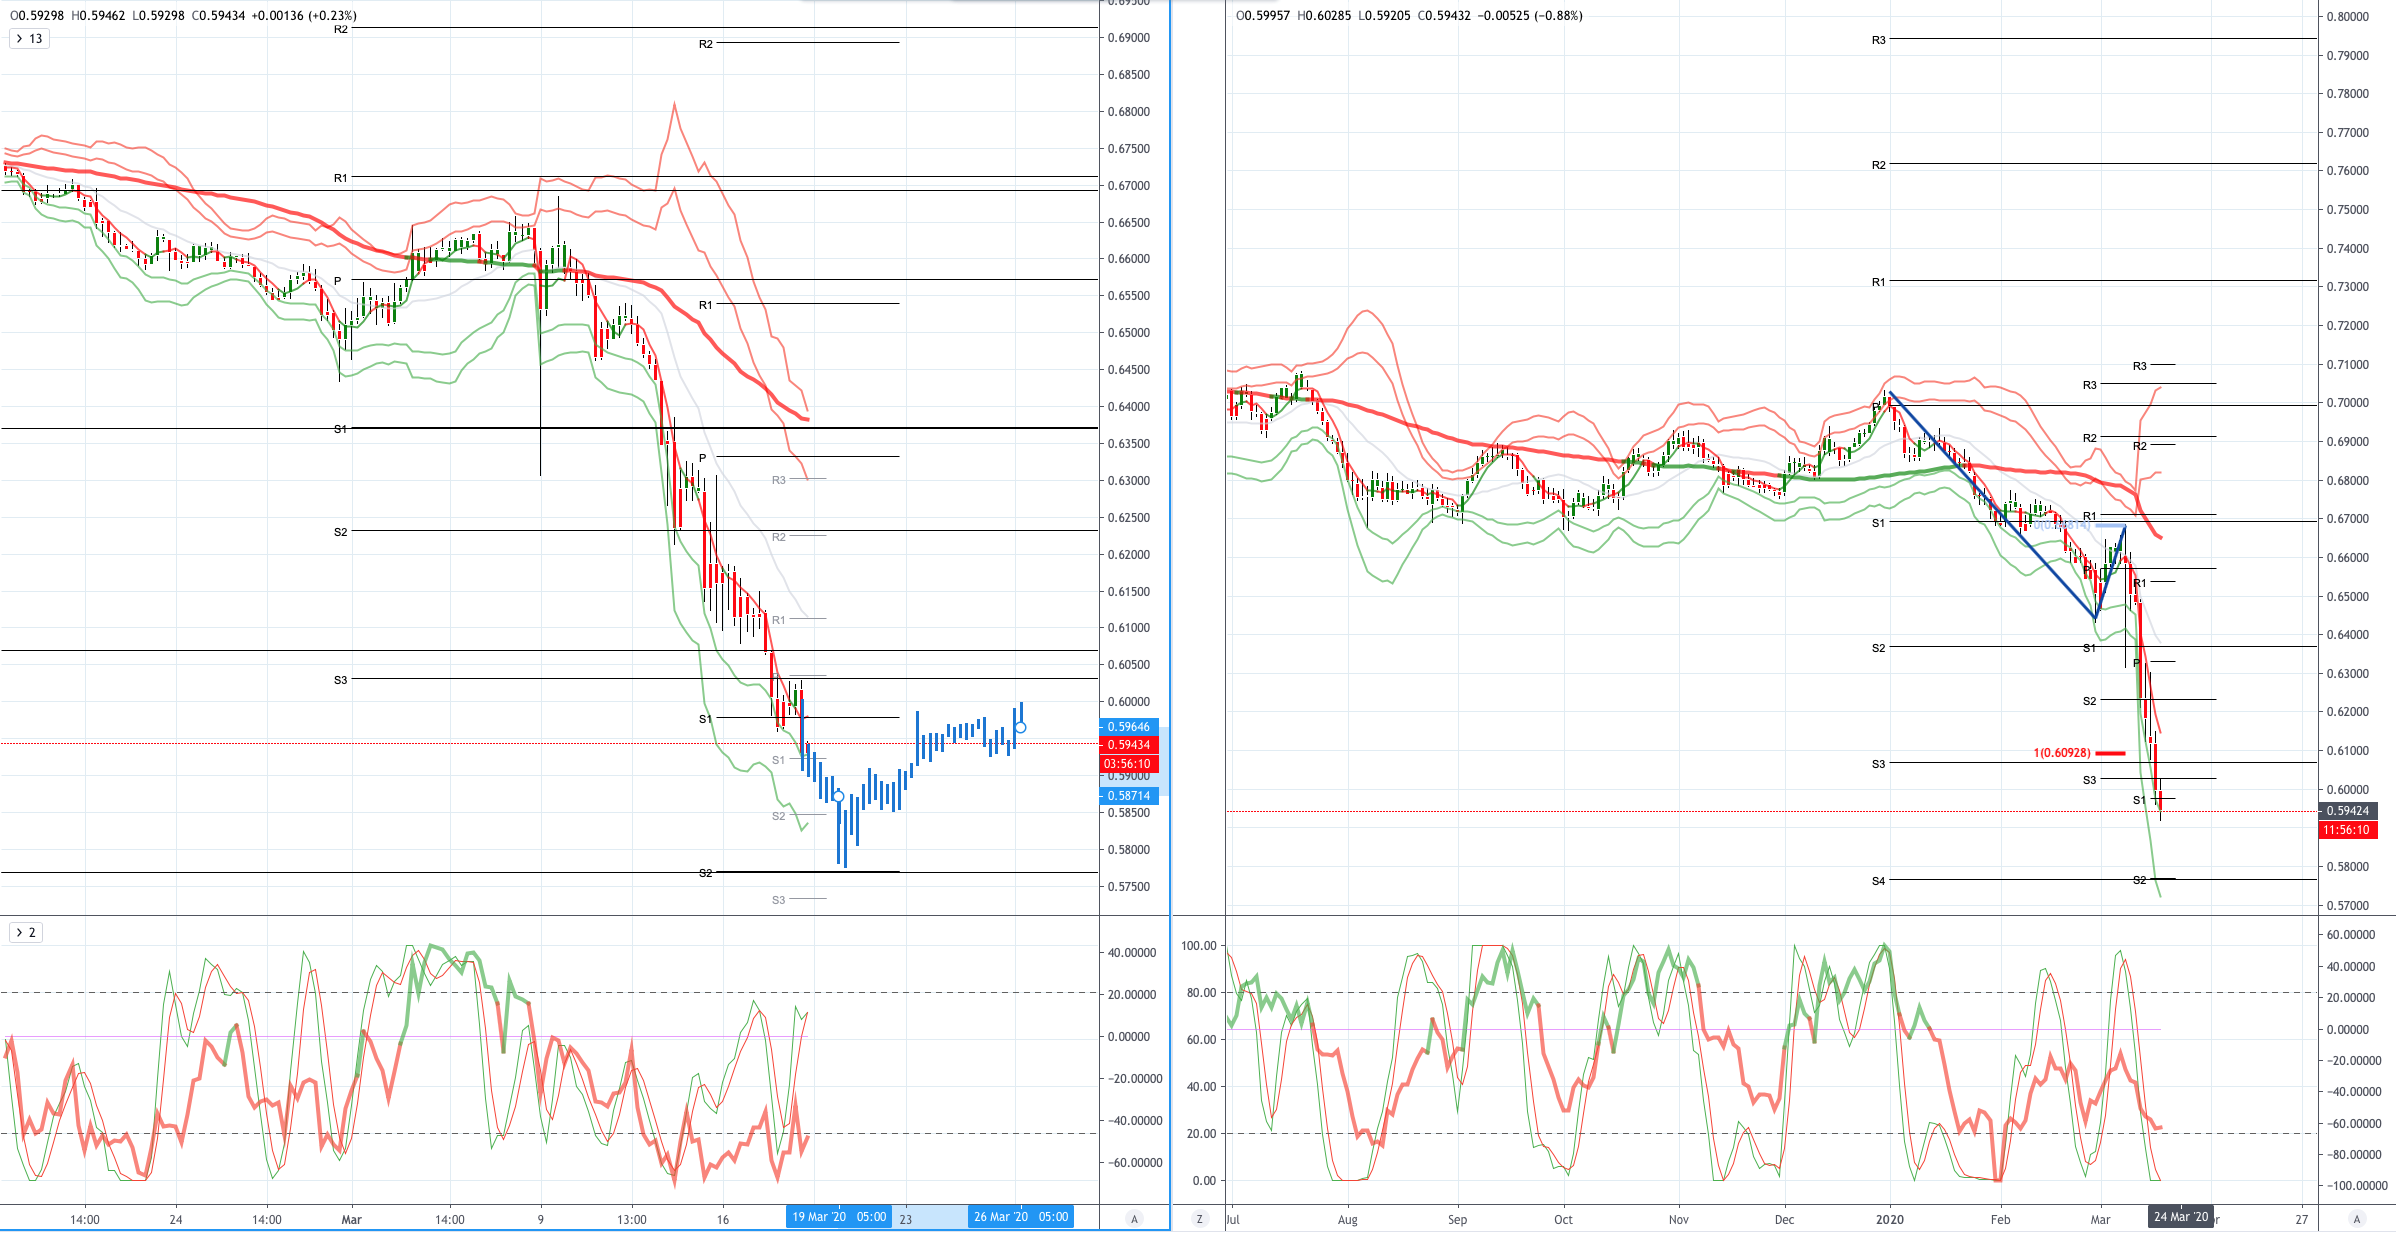This screenshot has width=2396, height=1233.
Task: Select the red 1(0.60928) Fibonacci level label
Action: pos(2062,753)
